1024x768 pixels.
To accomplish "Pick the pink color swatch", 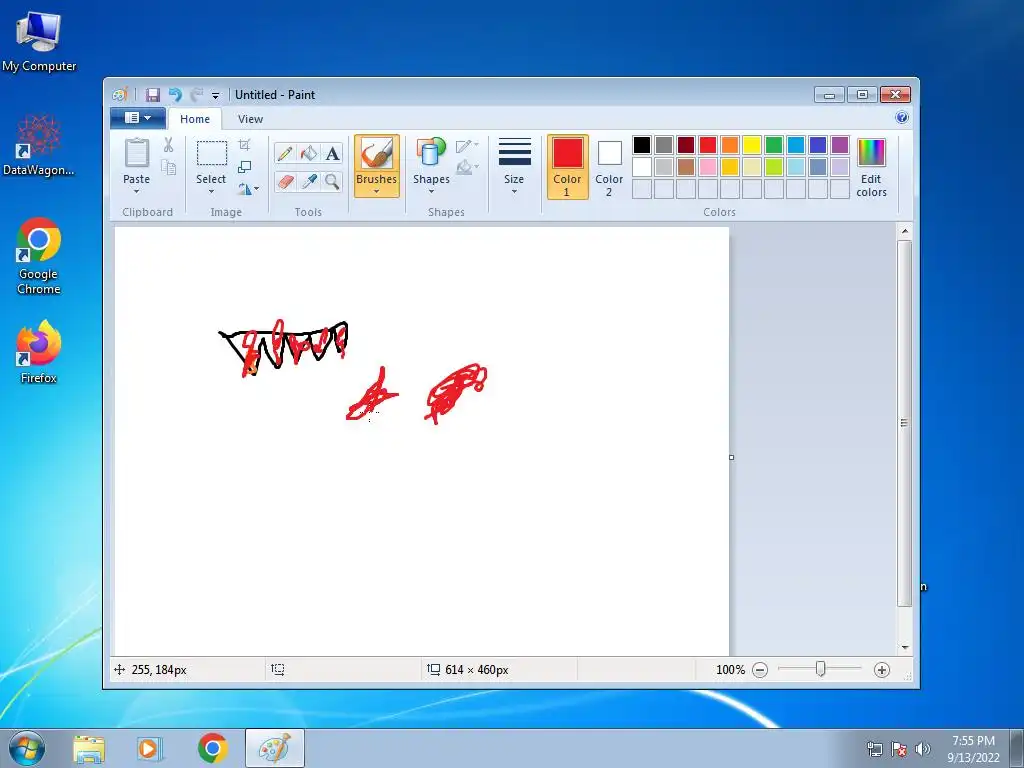I will 708,167.
